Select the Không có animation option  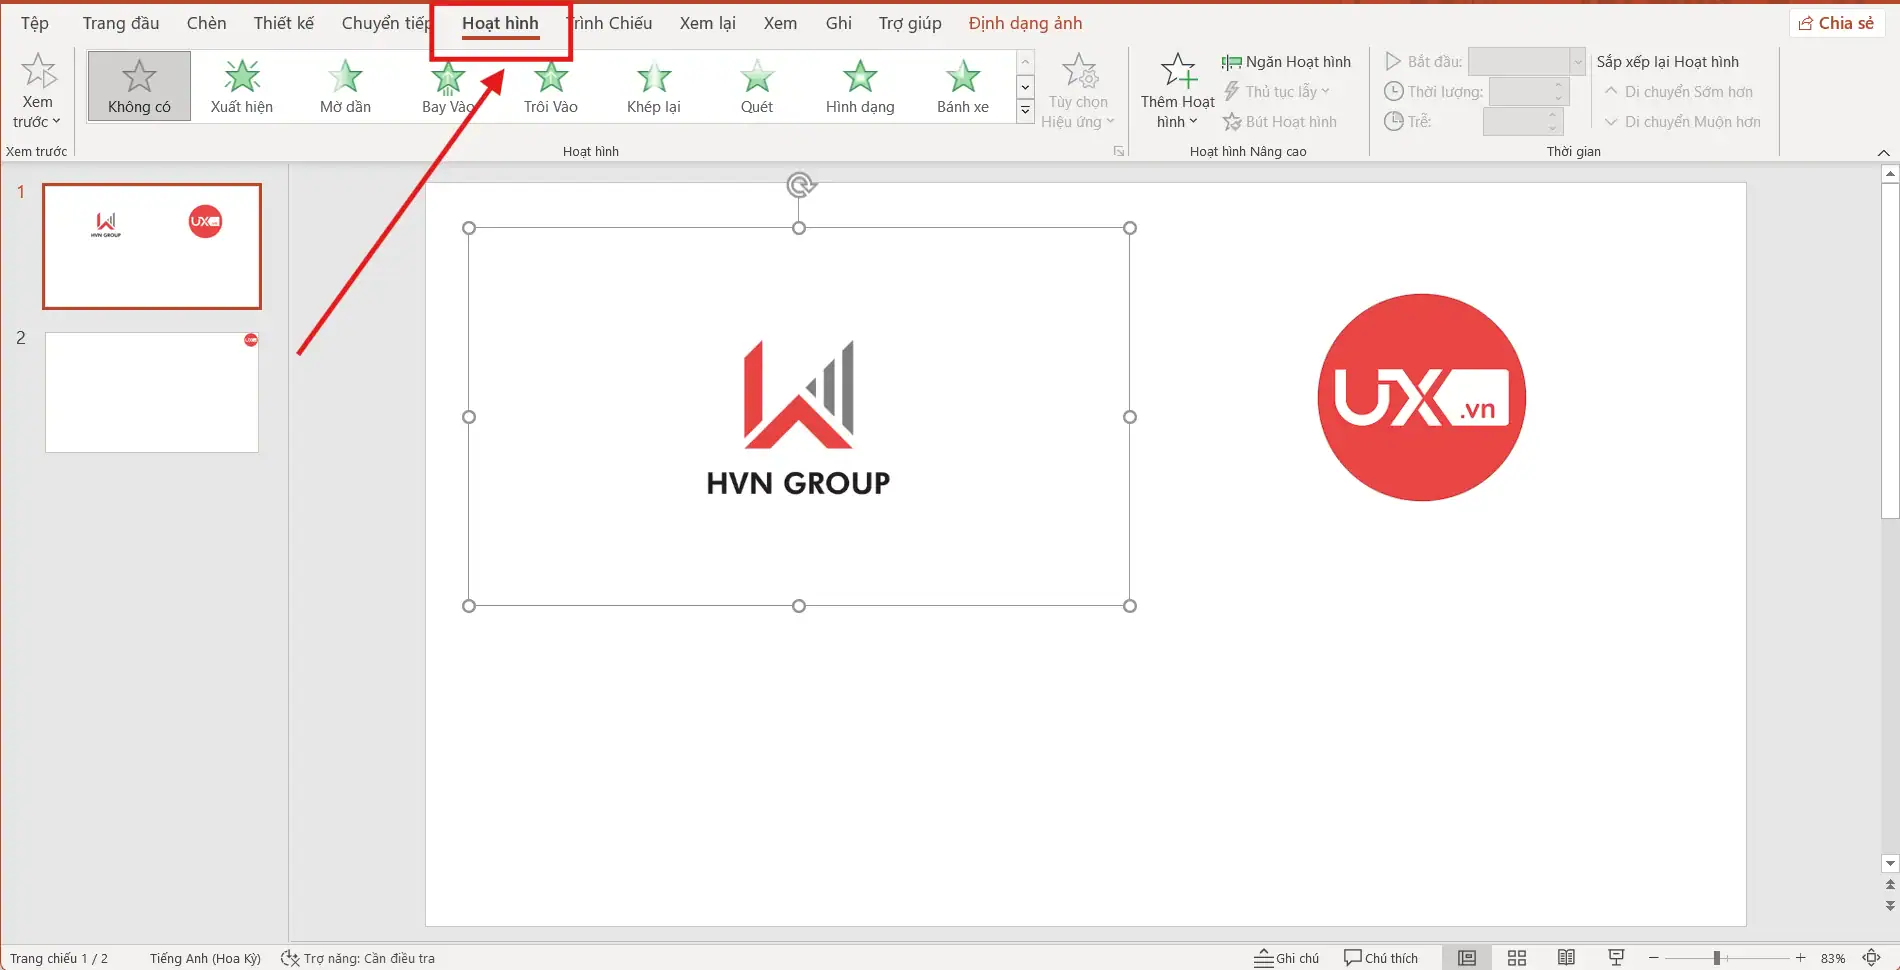tap(139, 87)
